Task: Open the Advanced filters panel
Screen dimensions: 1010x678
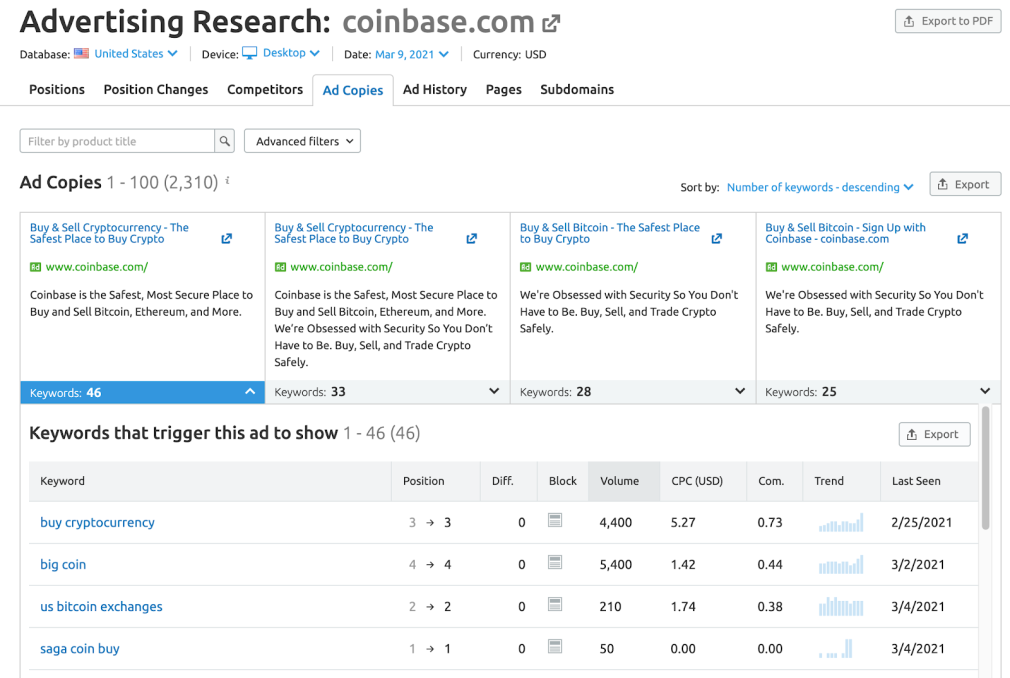Action: (x=301, y=140)
